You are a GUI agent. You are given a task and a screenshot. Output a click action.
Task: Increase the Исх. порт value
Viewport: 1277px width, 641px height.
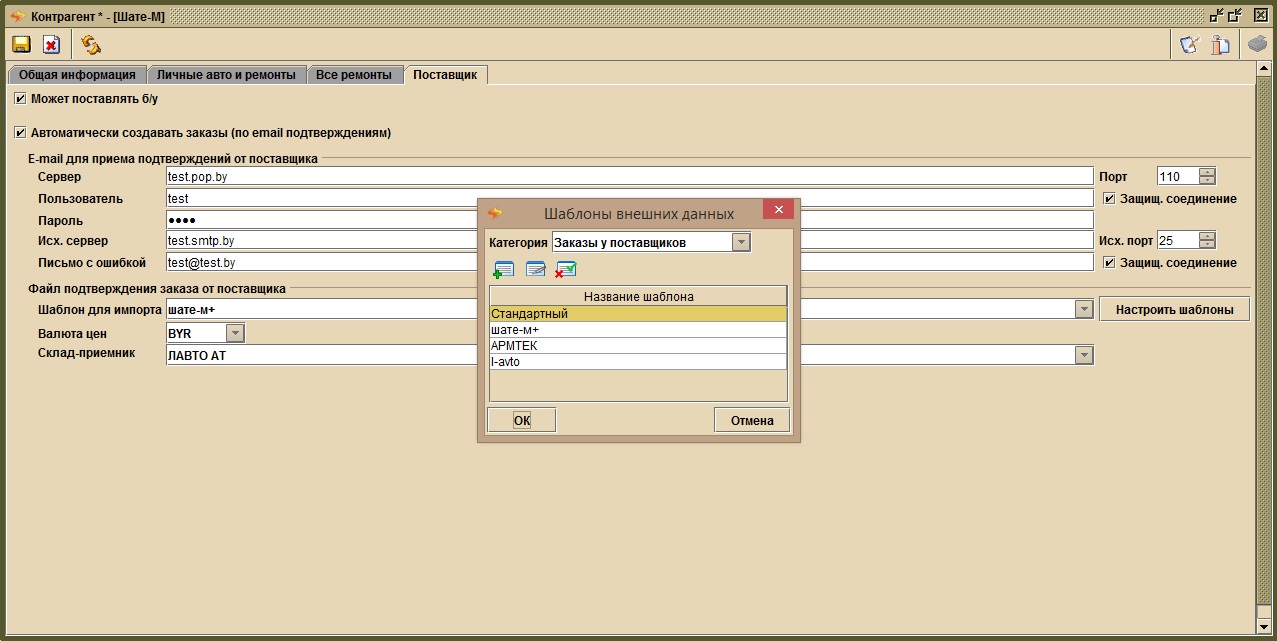click(1208, 236)
